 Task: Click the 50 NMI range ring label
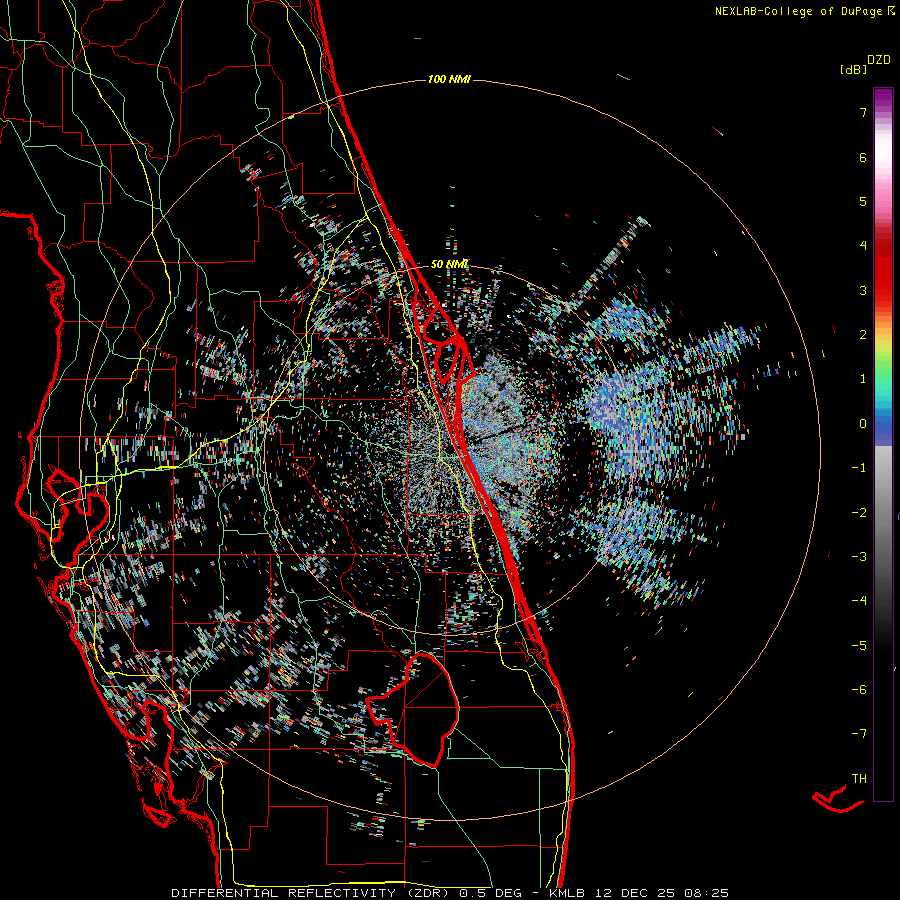[x=449, y=265]
